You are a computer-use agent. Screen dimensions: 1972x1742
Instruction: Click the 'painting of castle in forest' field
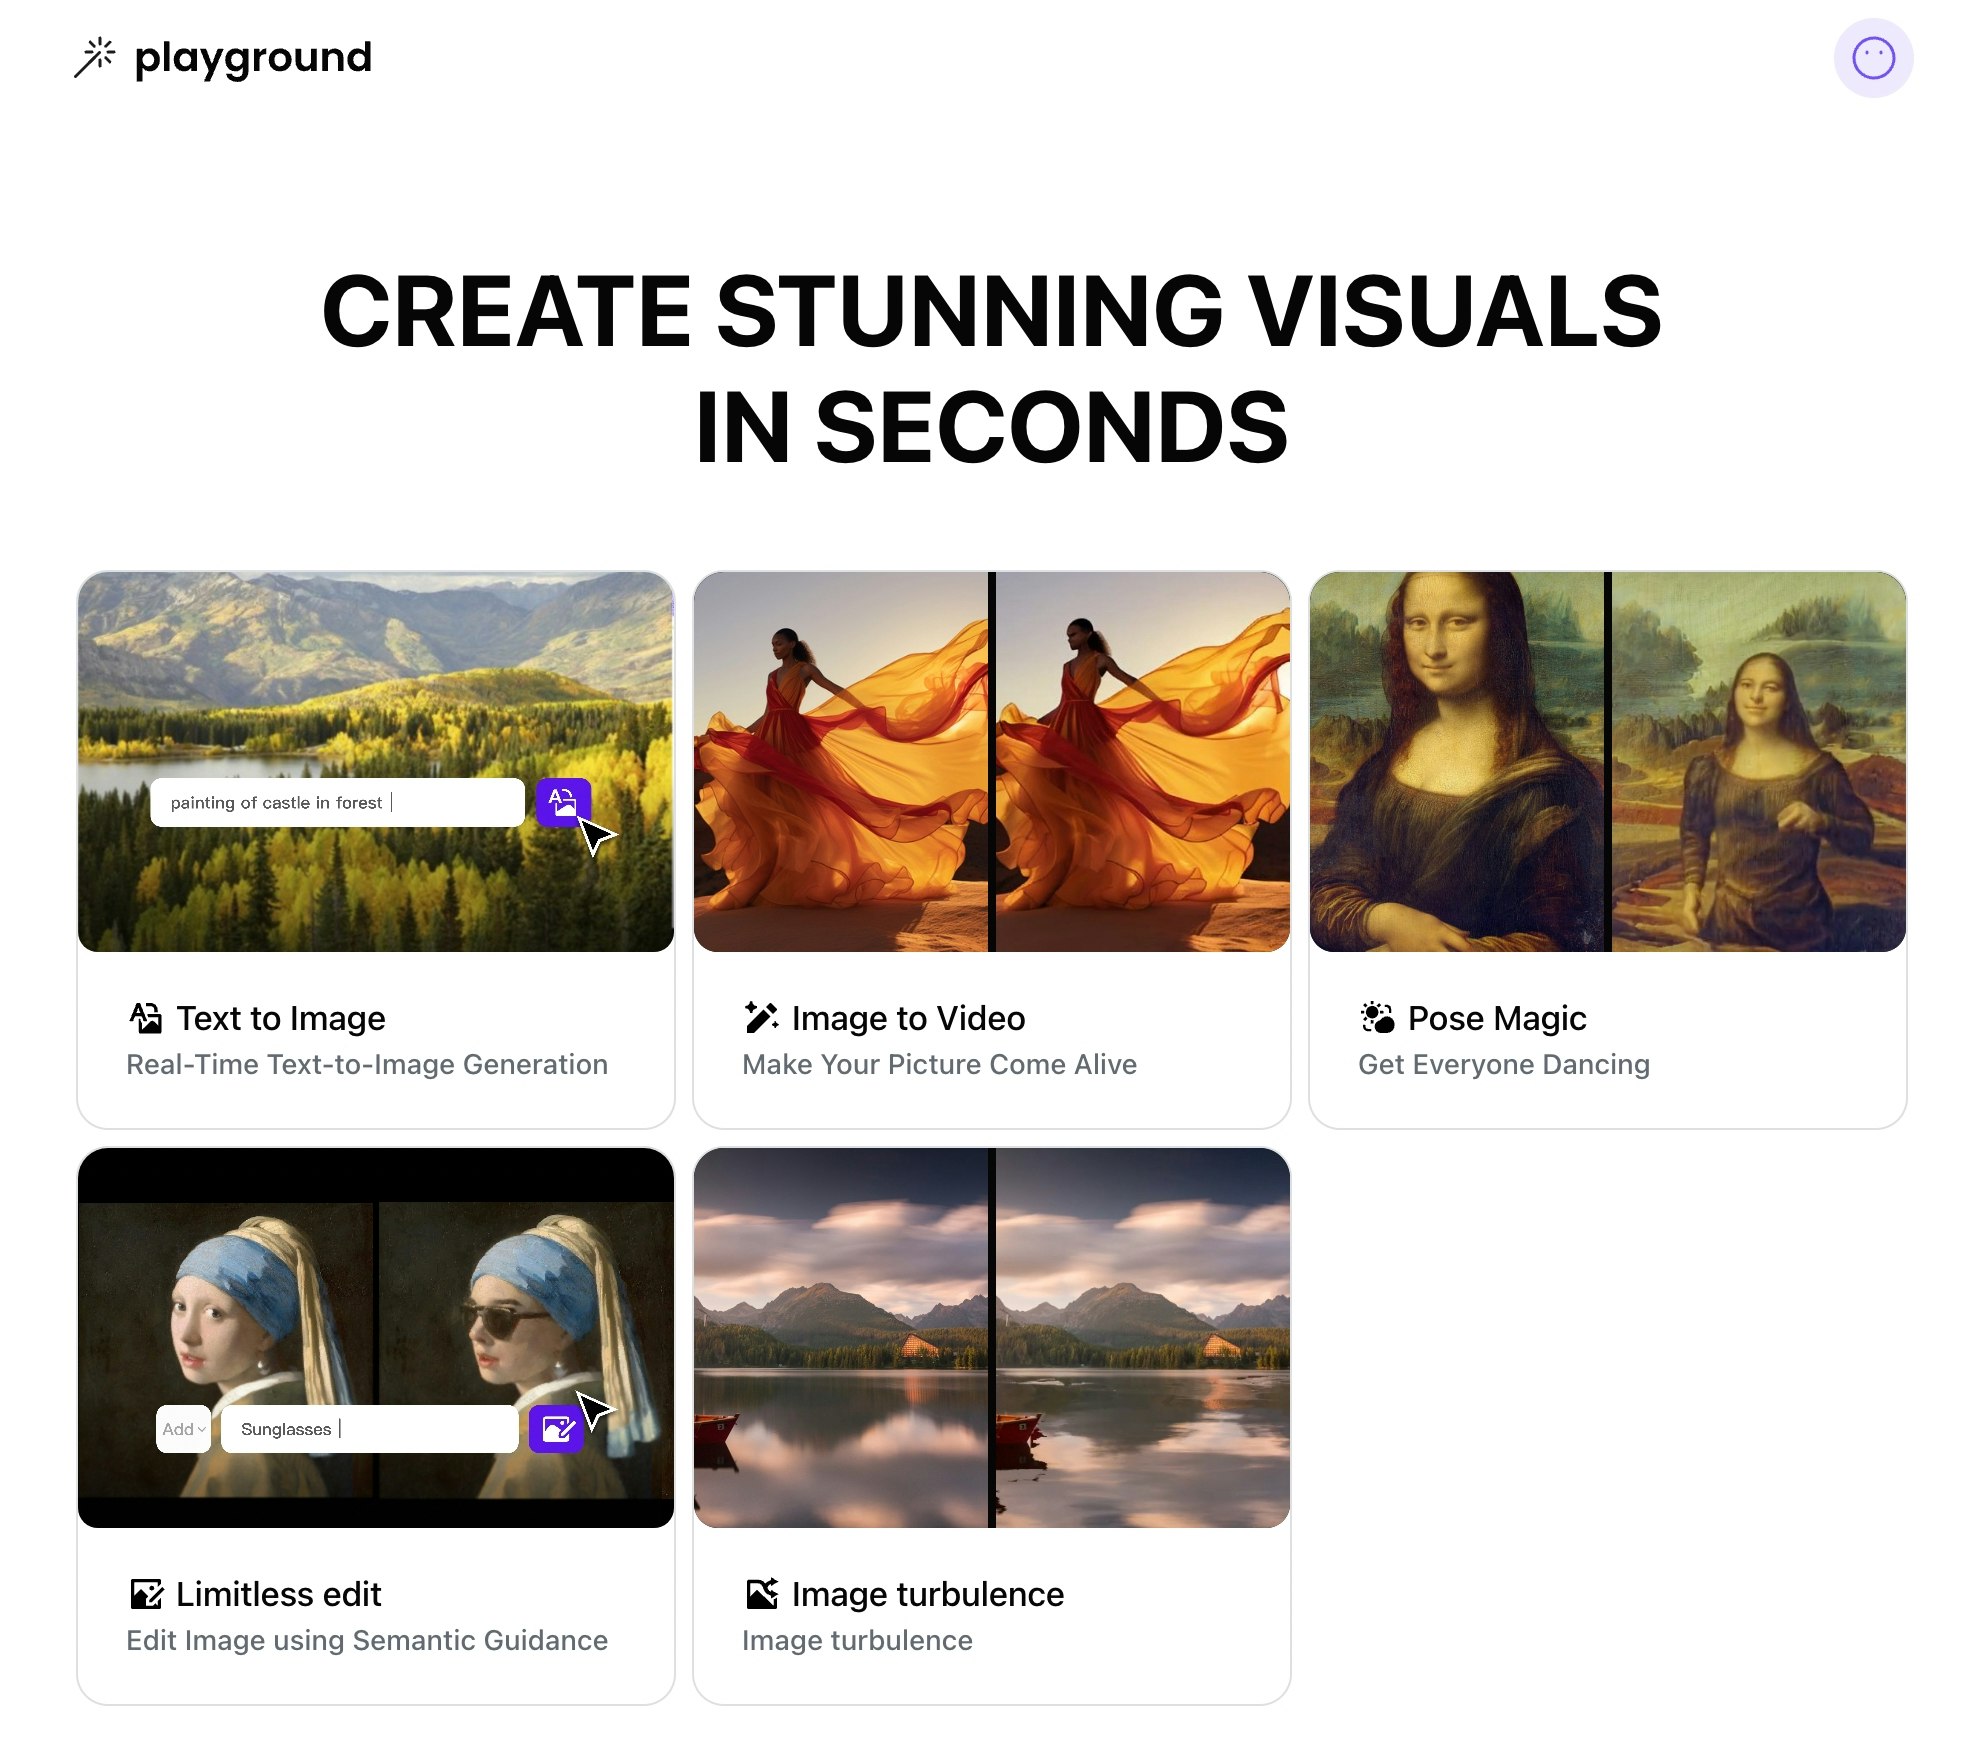(x=336, y=803)
